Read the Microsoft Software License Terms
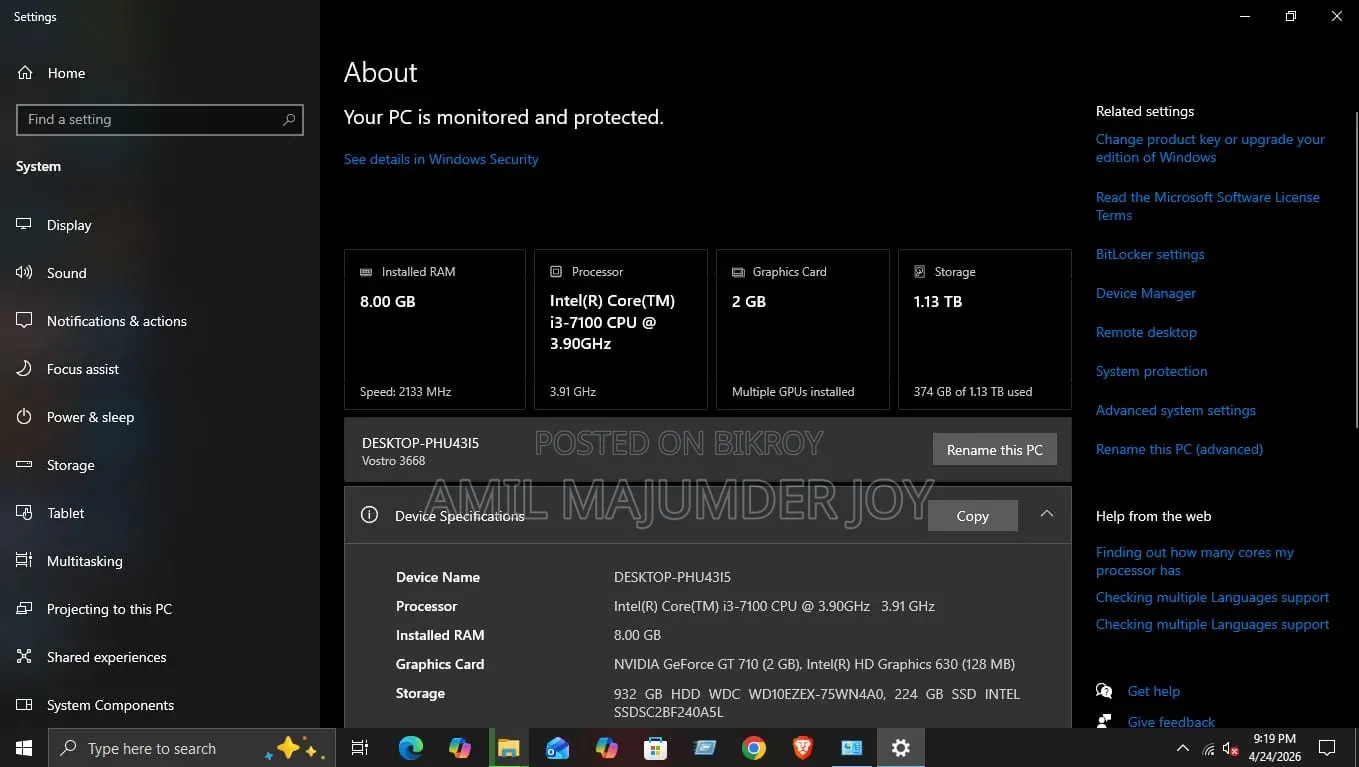 point(1208,206)
